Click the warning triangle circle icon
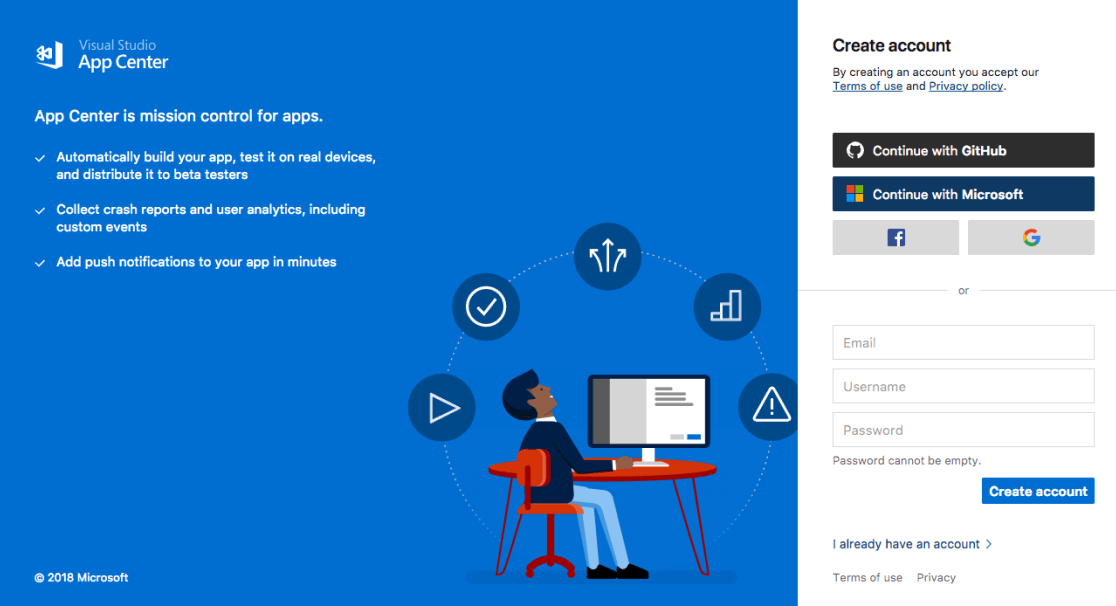The width and height of the screenshot is (1116, 606). (770, 407)
